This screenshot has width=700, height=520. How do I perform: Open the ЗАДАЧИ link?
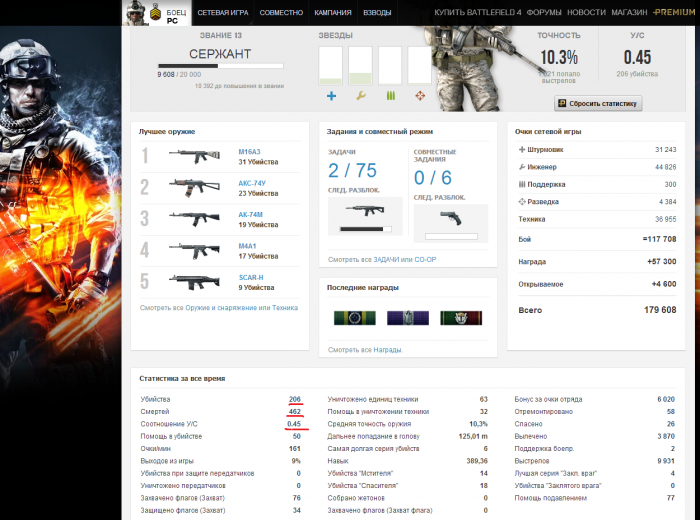386,259
